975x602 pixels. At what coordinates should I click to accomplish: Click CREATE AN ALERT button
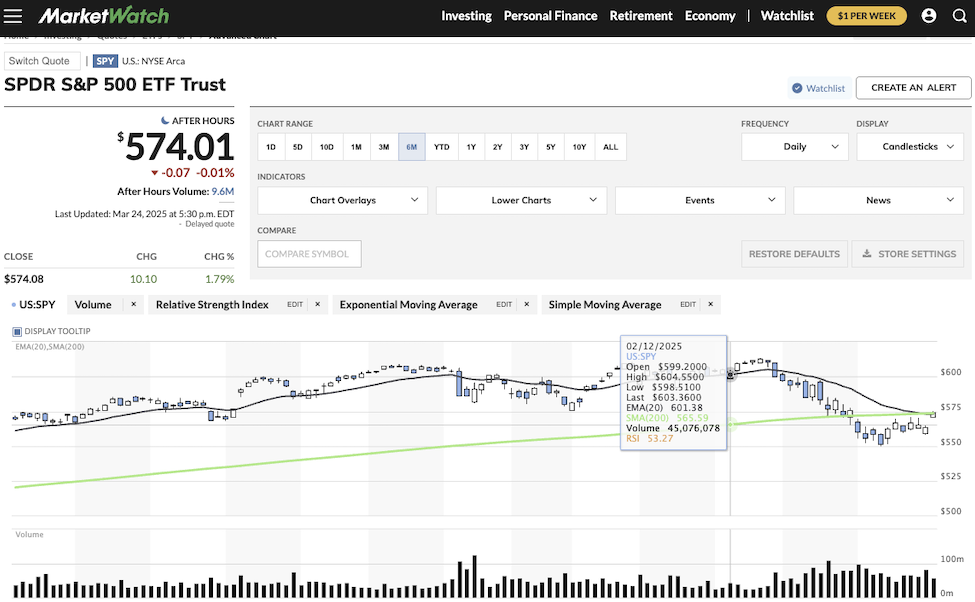click(913, 88)
